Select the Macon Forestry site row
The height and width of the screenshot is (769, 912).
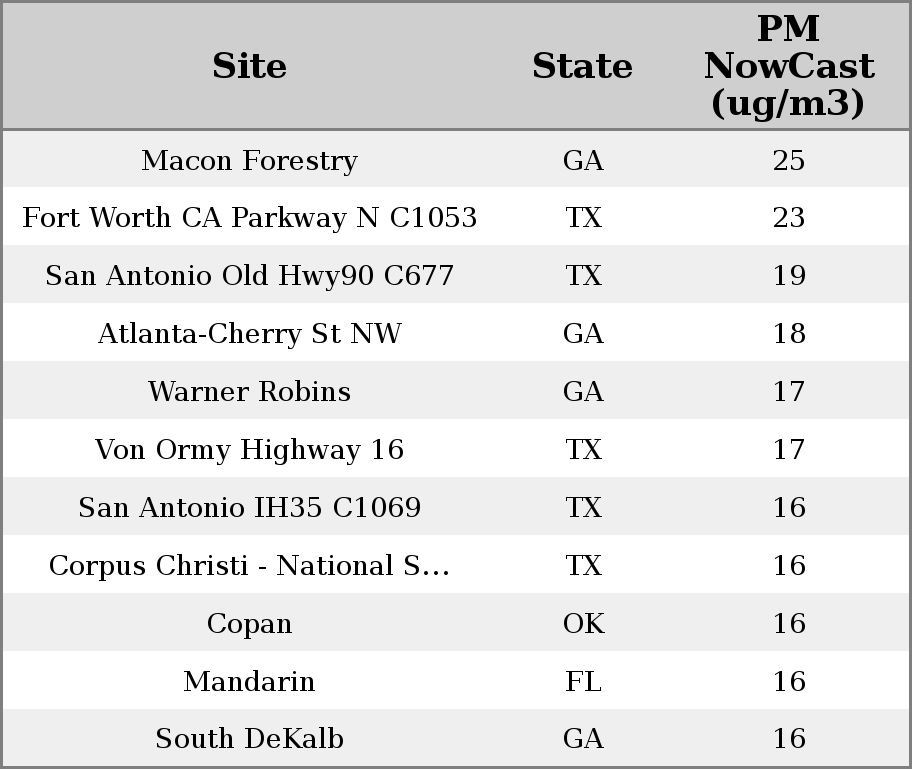tap(249, 160)
